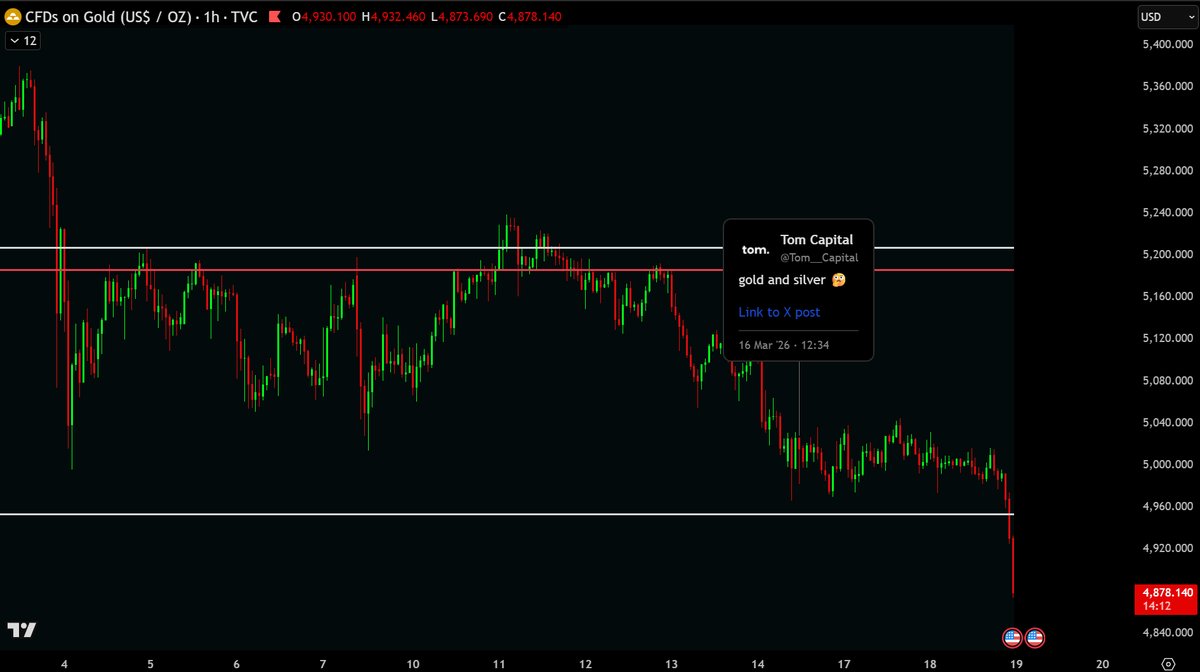
Task: Click the gold symbol logo icon
Action: tap(12, 17)
